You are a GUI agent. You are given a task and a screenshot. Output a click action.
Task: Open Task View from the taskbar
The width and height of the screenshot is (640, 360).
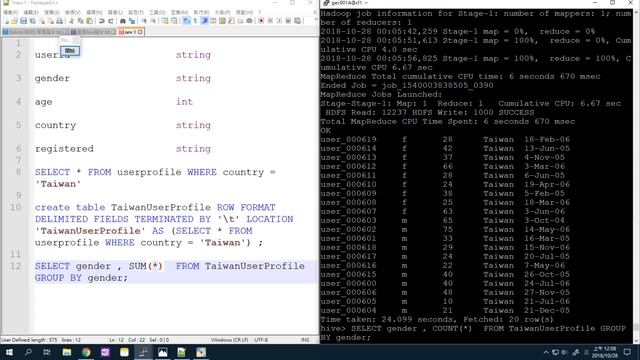pyautogui.click(x=47, y=352)
